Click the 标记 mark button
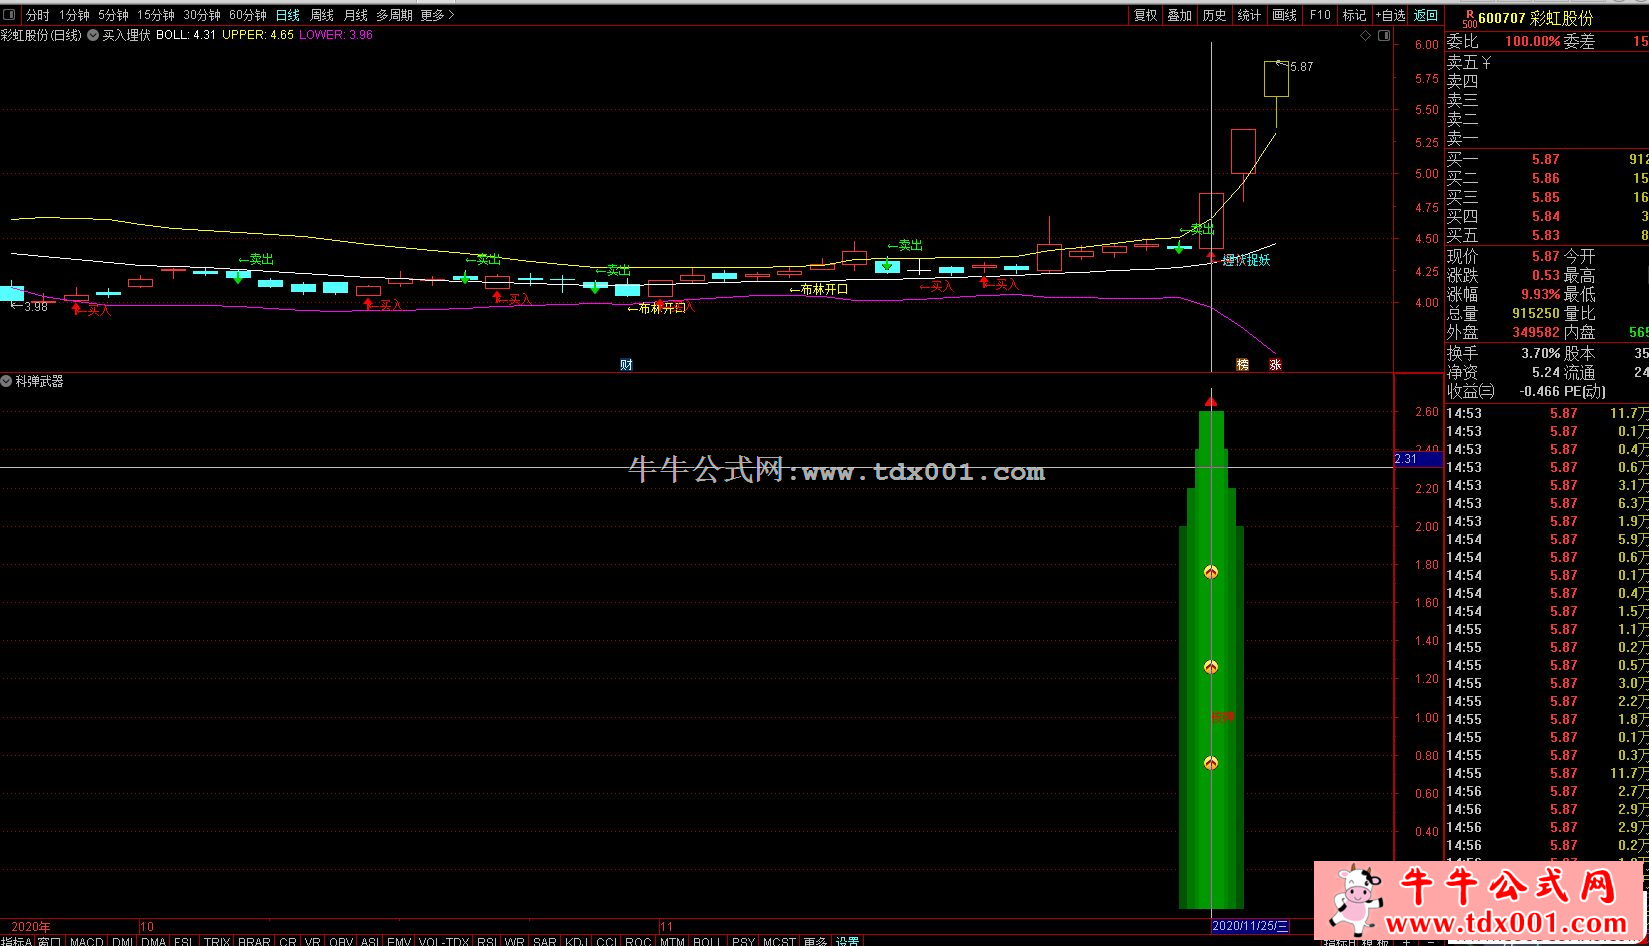 pos(1354,15)
